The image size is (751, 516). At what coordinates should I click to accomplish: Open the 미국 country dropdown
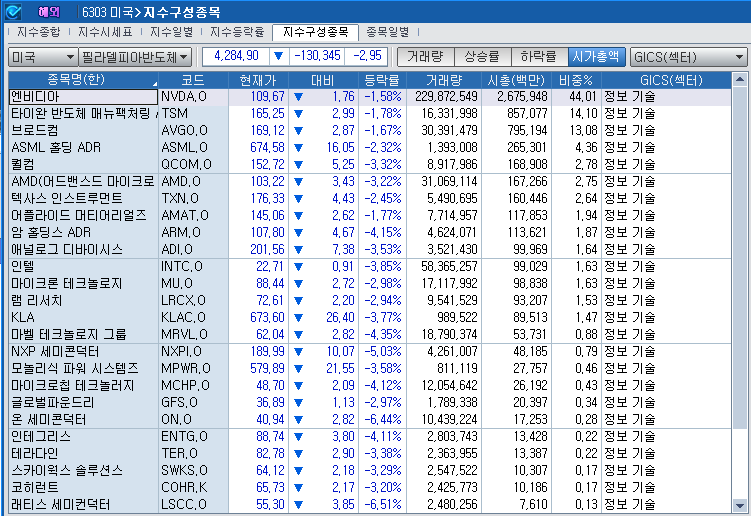click(43, 57)
